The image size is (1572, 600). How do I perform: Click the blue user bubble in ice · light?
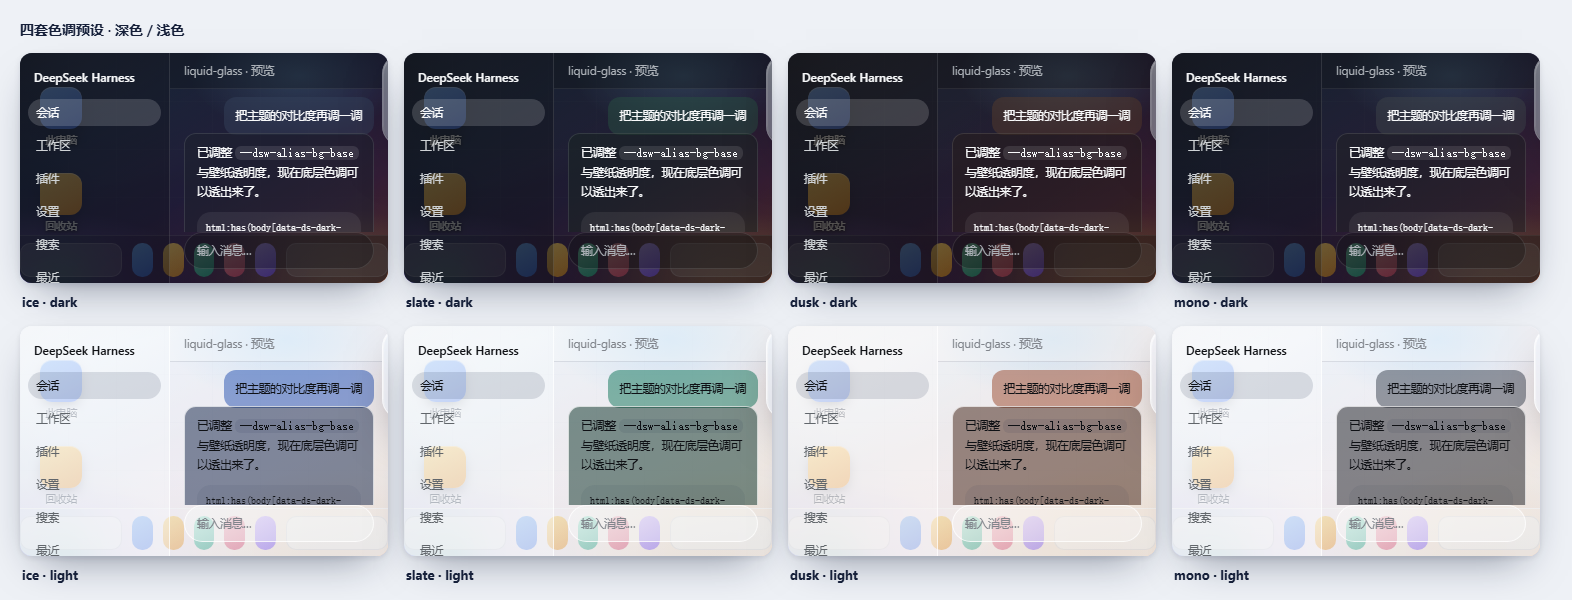[299, 388]
